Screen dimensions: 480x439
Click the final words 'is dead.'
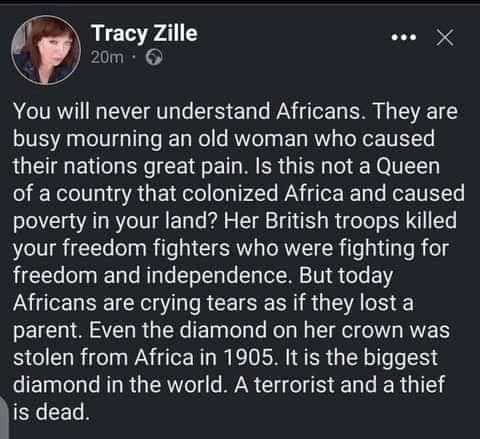click(x=52, y=412)
